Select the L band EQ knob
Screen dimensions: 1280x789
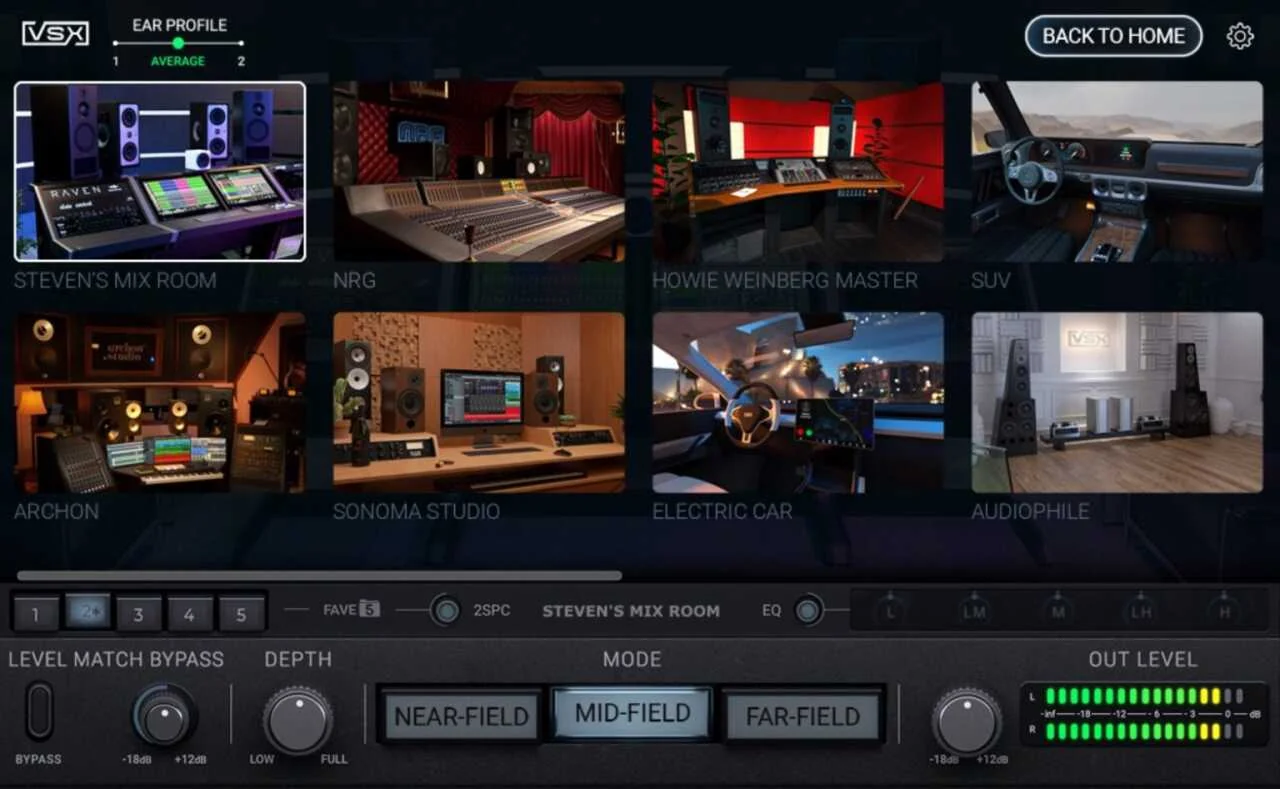click(x=890, y=610)
